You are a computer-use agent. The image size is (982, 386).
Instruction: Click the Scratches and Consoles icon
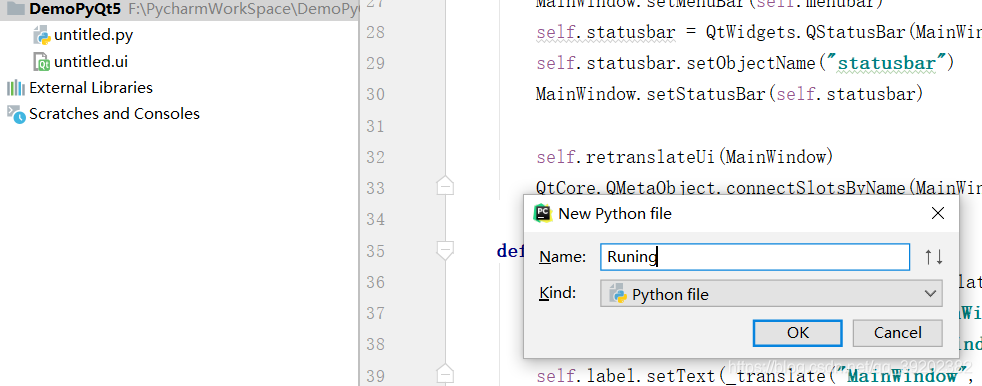click(x=16, y=114)
